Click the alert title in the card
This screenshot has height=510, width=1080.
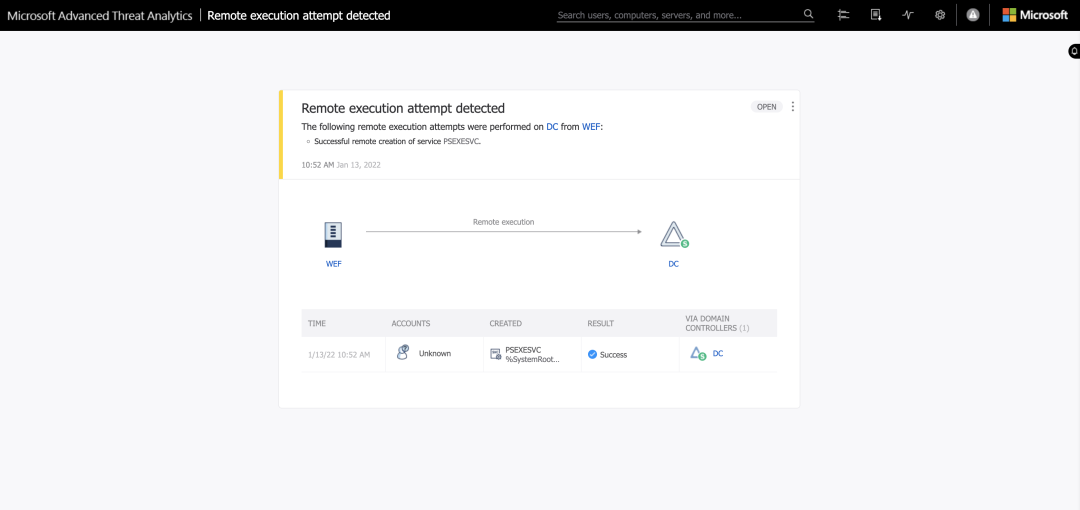point(403,108)
